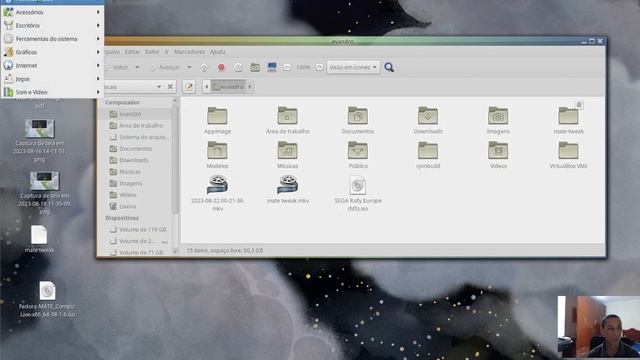640x360 pixels.
Task: Select the AppImage folder icon
Action: tap(217, 116)
